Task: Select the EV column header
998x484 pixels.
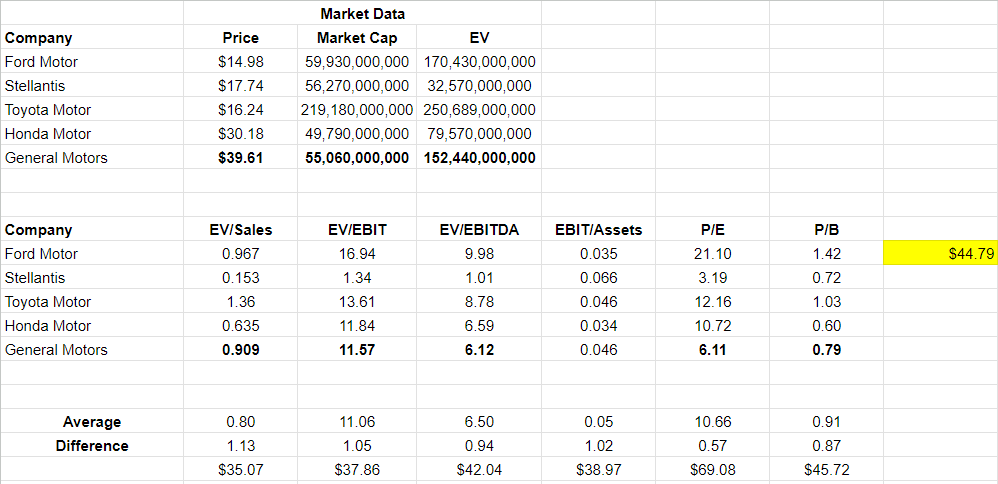Action: coord(479,38)
